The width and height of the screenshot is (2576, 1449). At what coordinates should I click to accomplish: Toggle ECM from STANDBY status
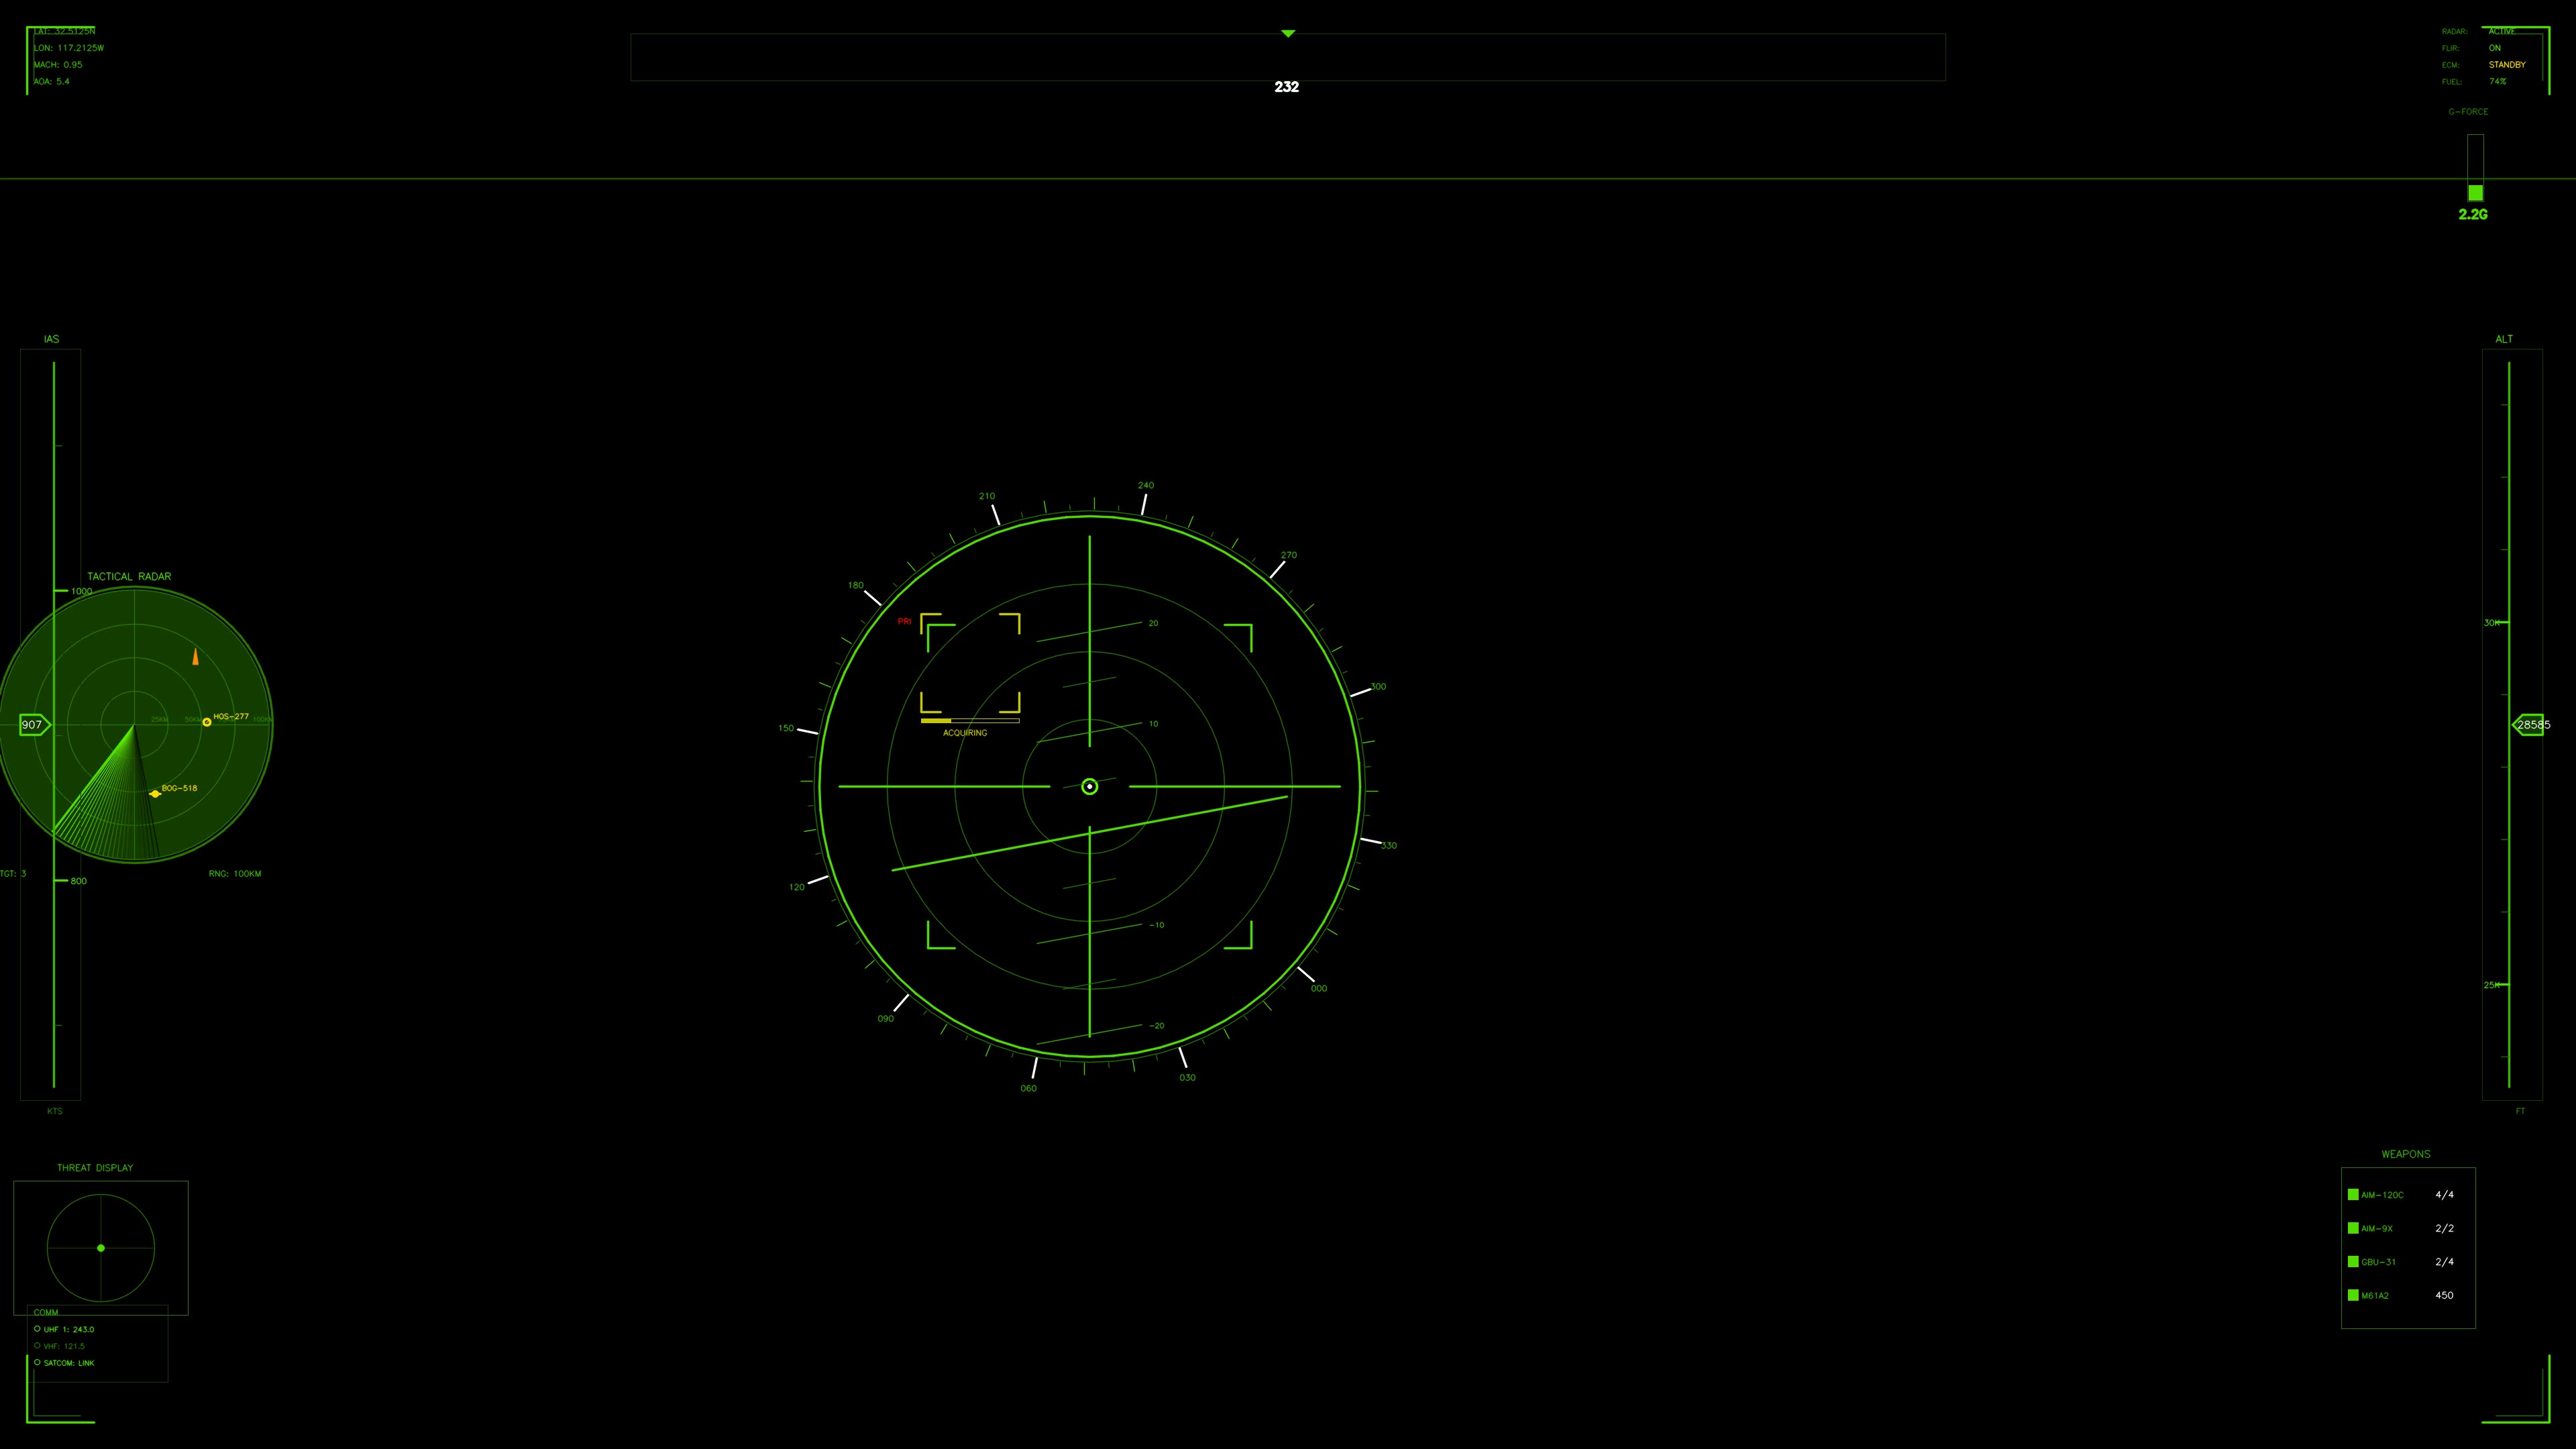(2508, 64)
